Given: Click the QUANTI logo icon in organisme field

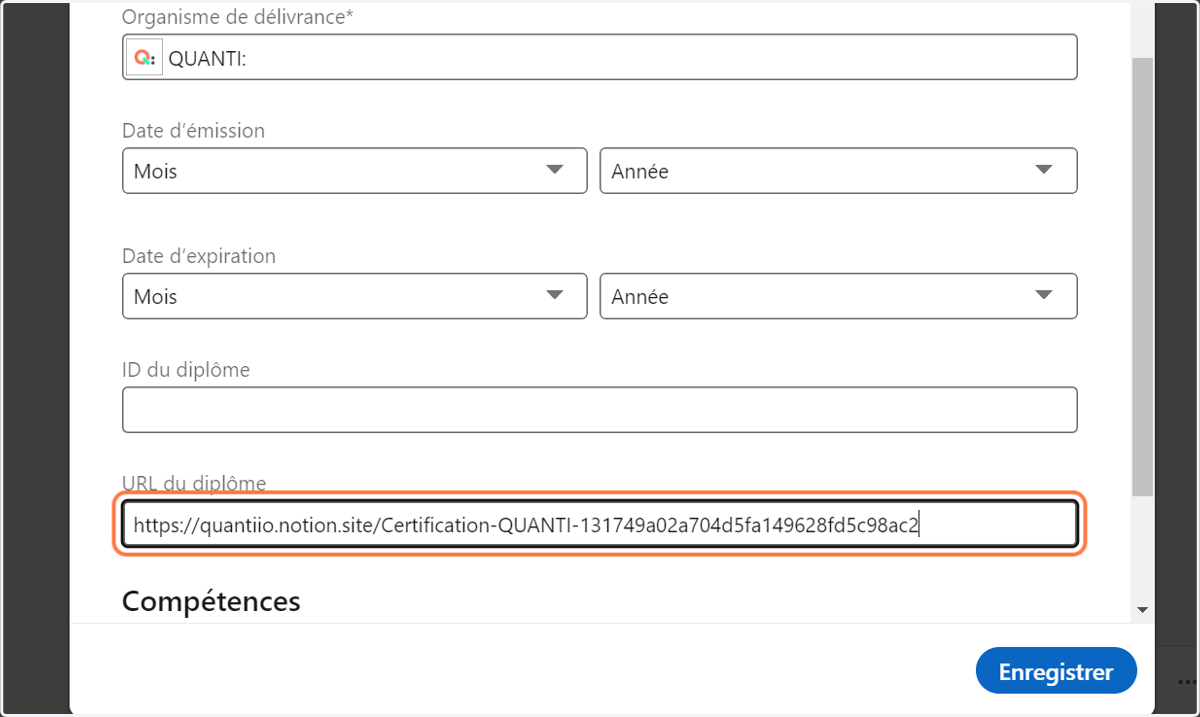Looking at the screenshot, I should coord(144,57).
